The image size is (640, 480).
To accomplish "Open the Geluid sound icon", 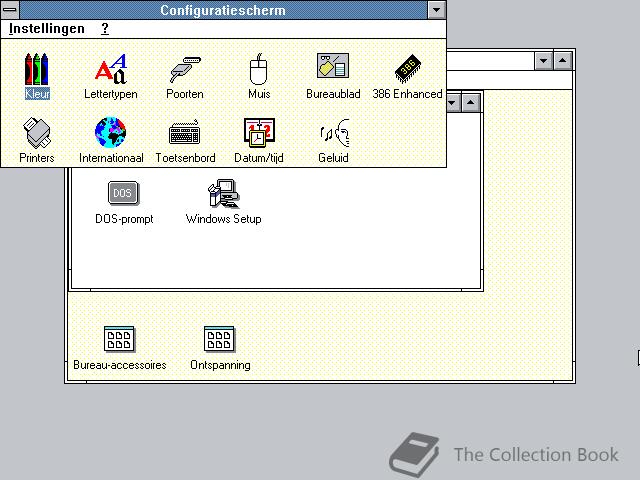I will [335, 133].
